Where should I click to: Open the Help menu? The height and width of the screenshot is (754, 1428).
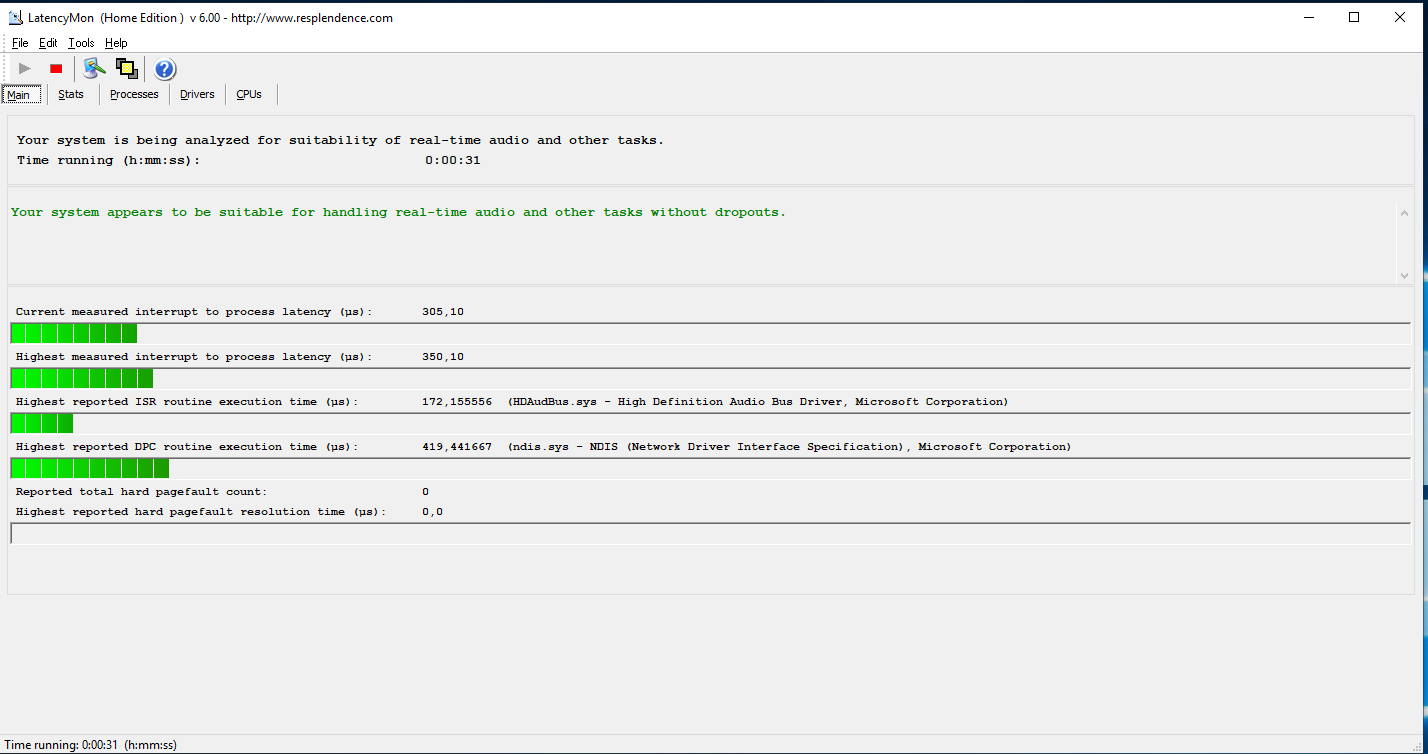[x=116, y=43]
